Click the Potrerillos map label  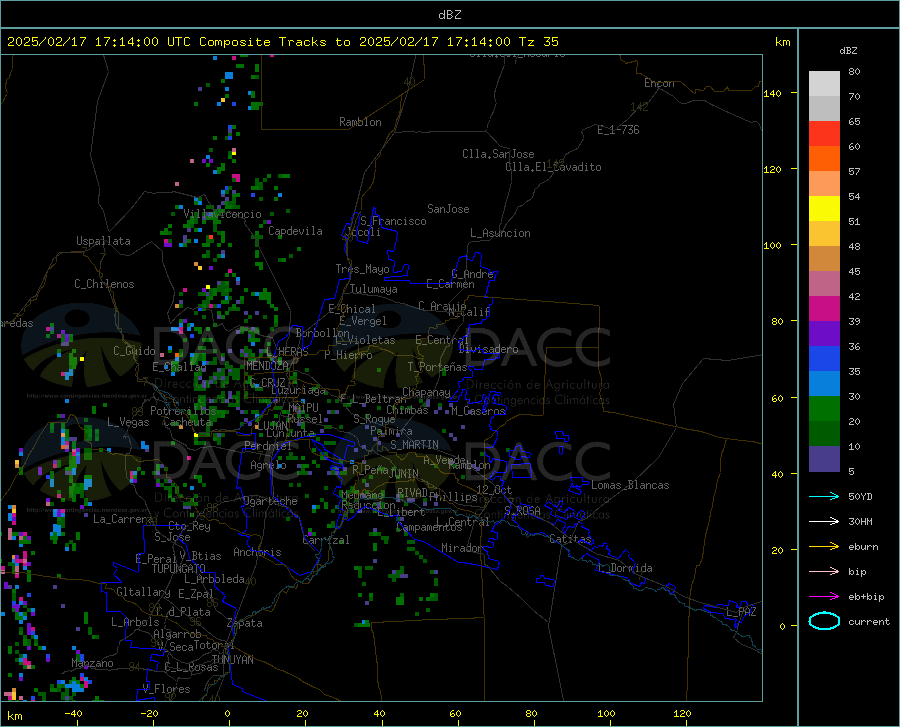click(x=183, y=411)
